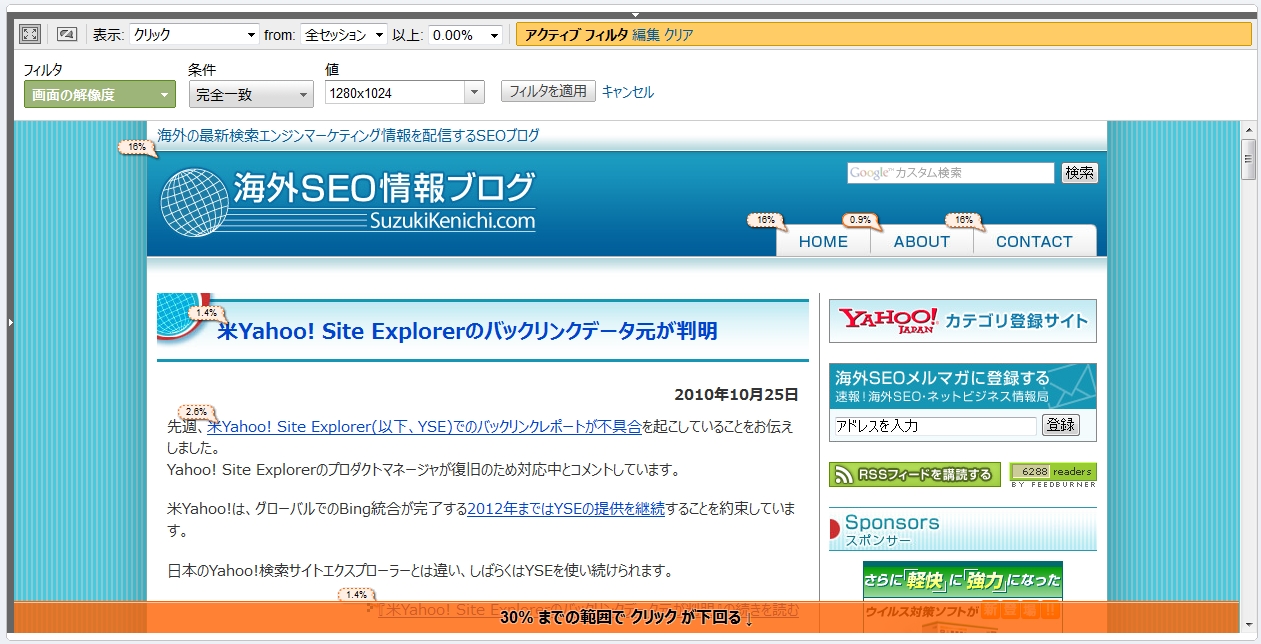Click the 1280x1024 value field
Viewport: 1261px width, 644px height.
pyautogui.click(x=395, y=93)
